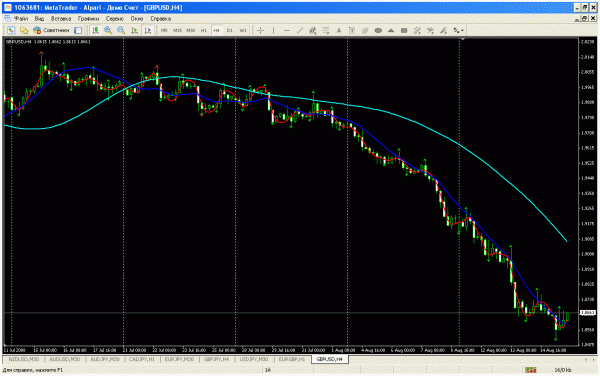The width and height of the screenshot is (600, 376).
Task: Click the terminal window icon after Советники
Action: (x=78, y=30)
